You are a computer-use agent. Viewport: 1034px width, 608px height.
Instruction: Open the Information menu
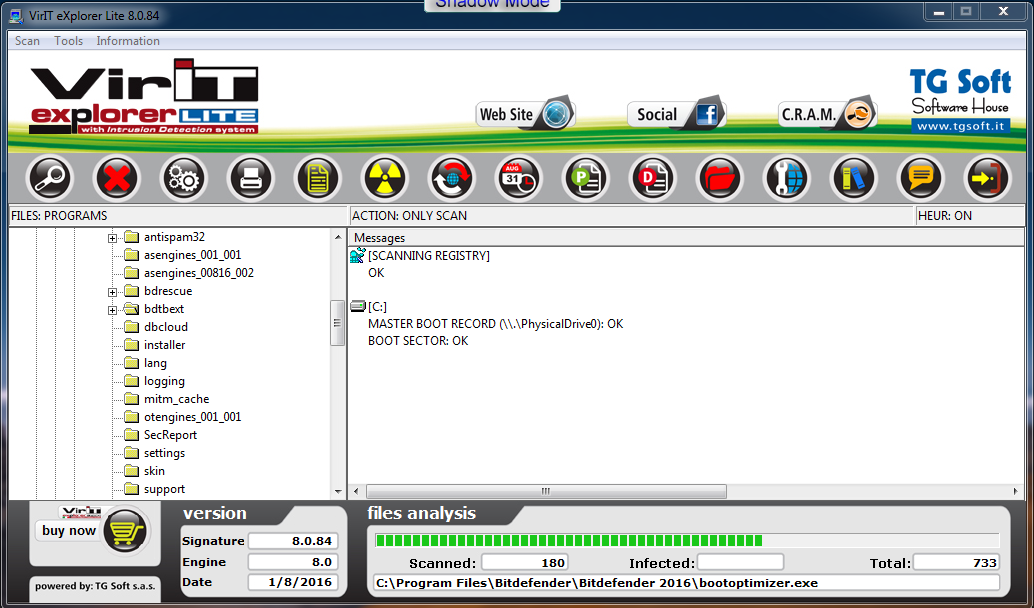[128, 41]
